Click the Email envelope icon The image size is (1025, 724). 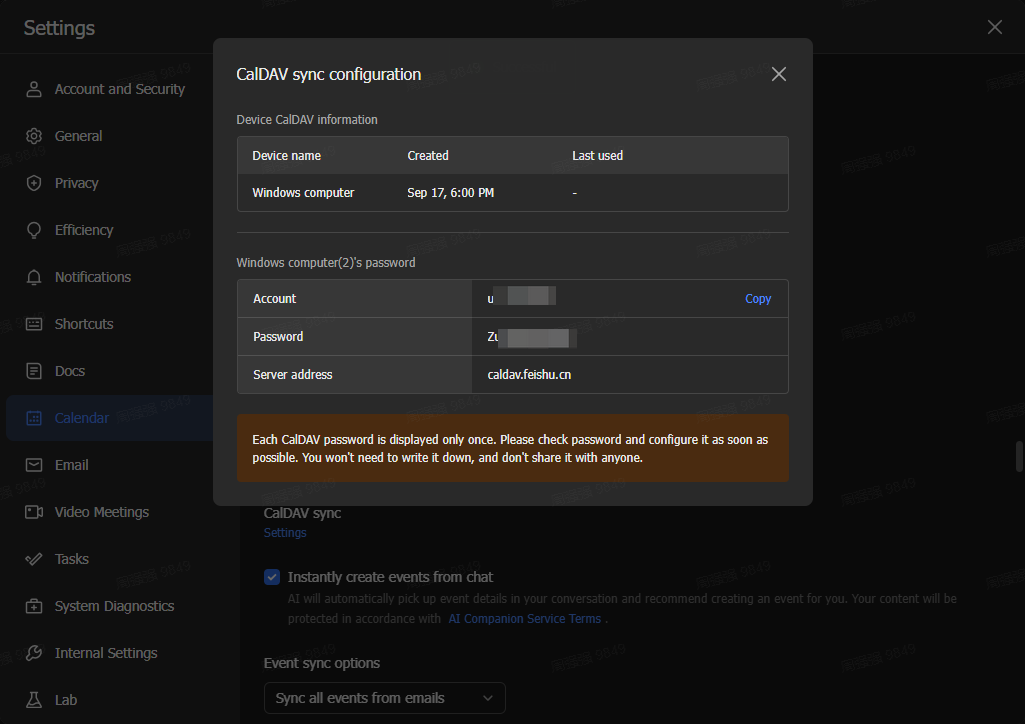[x=34, y=465]
